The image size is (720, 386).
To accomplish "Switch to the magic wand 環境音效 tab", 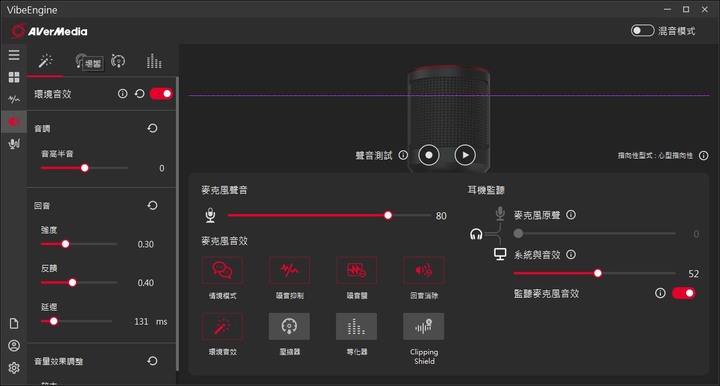I will click(45, 61).
